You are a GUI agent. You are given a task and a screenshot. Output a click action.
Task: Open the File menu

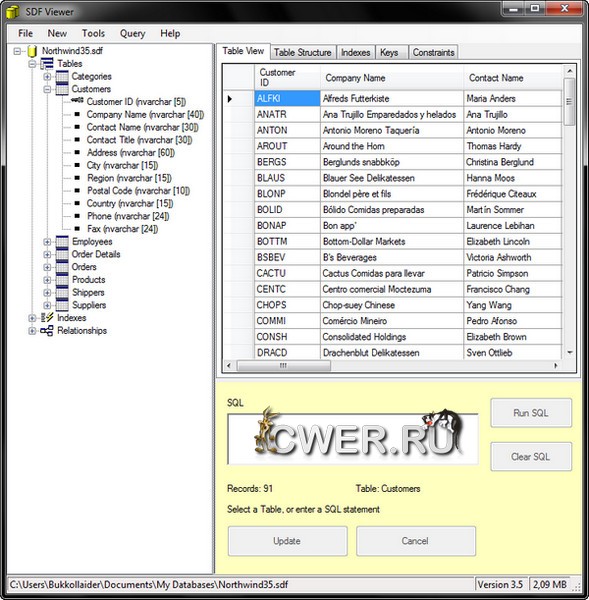[x=25, y=33]
